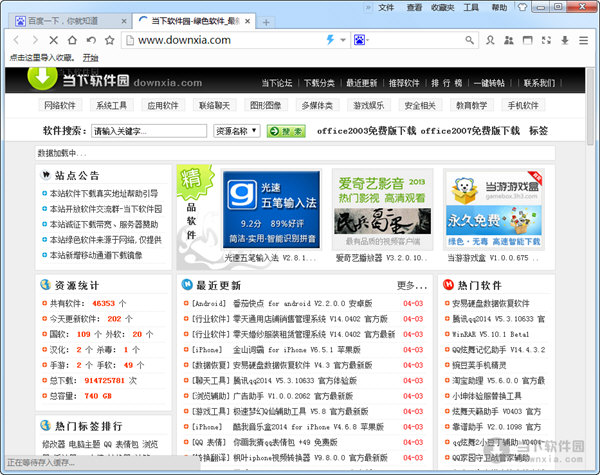Stop page loading with the X icon
This screenshot has width=600, height=475.
(54, 40)
